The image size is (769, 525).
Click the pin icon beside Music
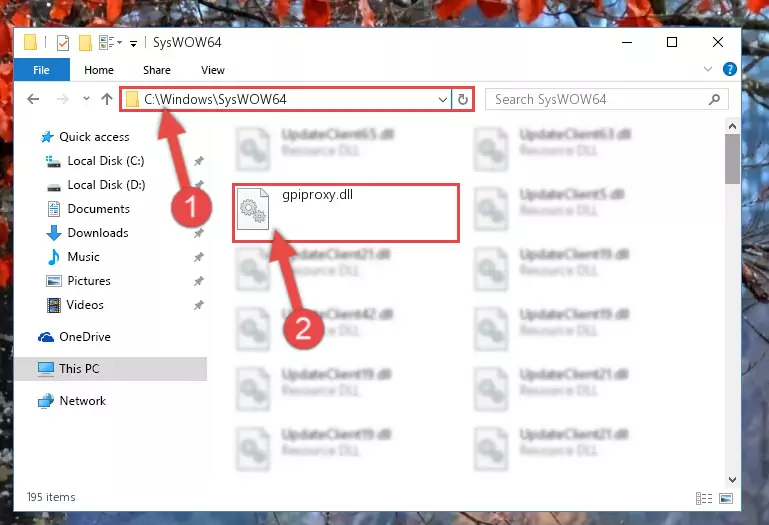(x=199, y=257)
